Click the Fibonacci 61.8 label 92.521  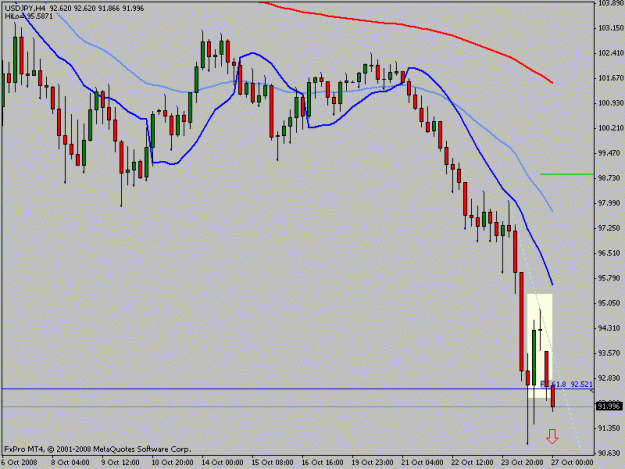tap(566, 384)
